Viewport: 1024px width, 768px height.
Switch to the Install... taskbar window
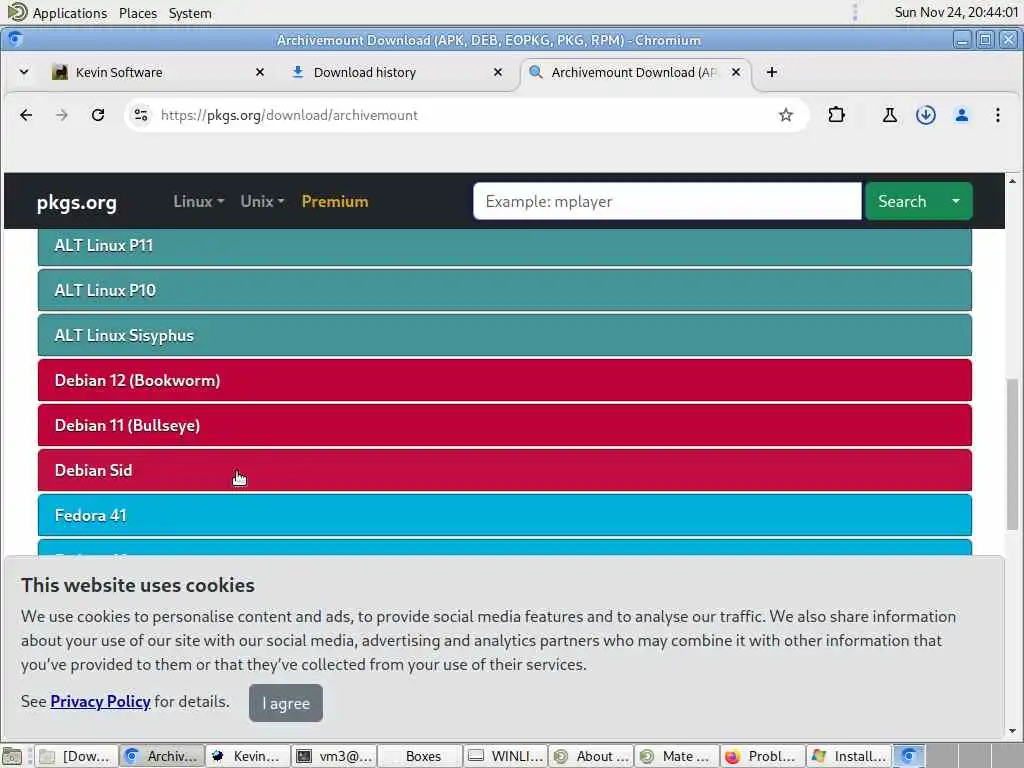click(848, 756)
